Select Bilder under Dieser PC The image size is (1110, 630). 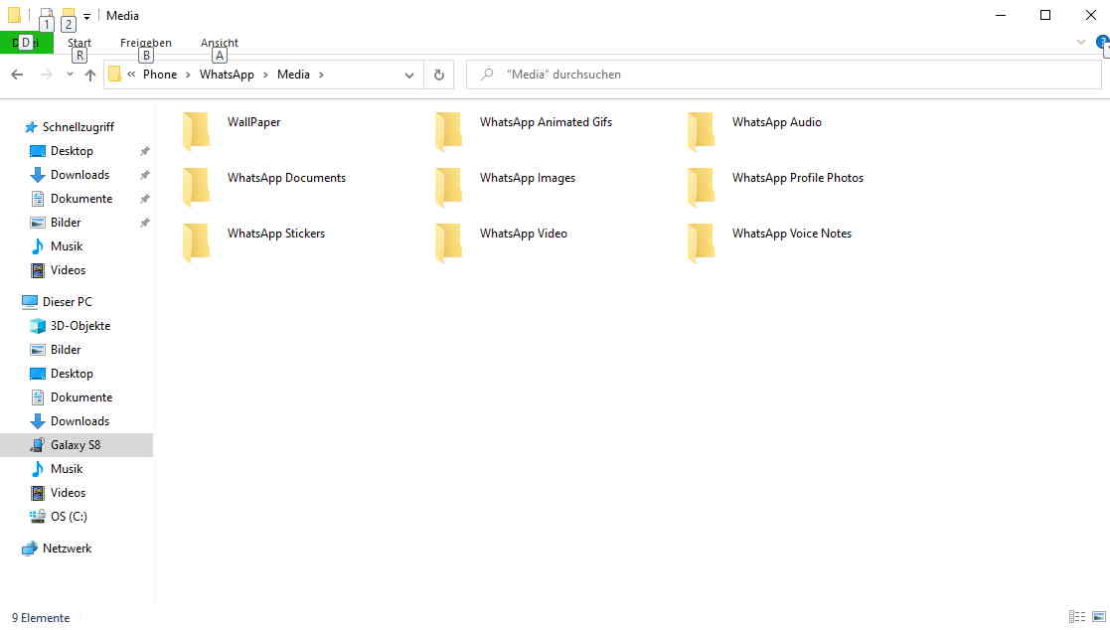[x=66, y=350]
